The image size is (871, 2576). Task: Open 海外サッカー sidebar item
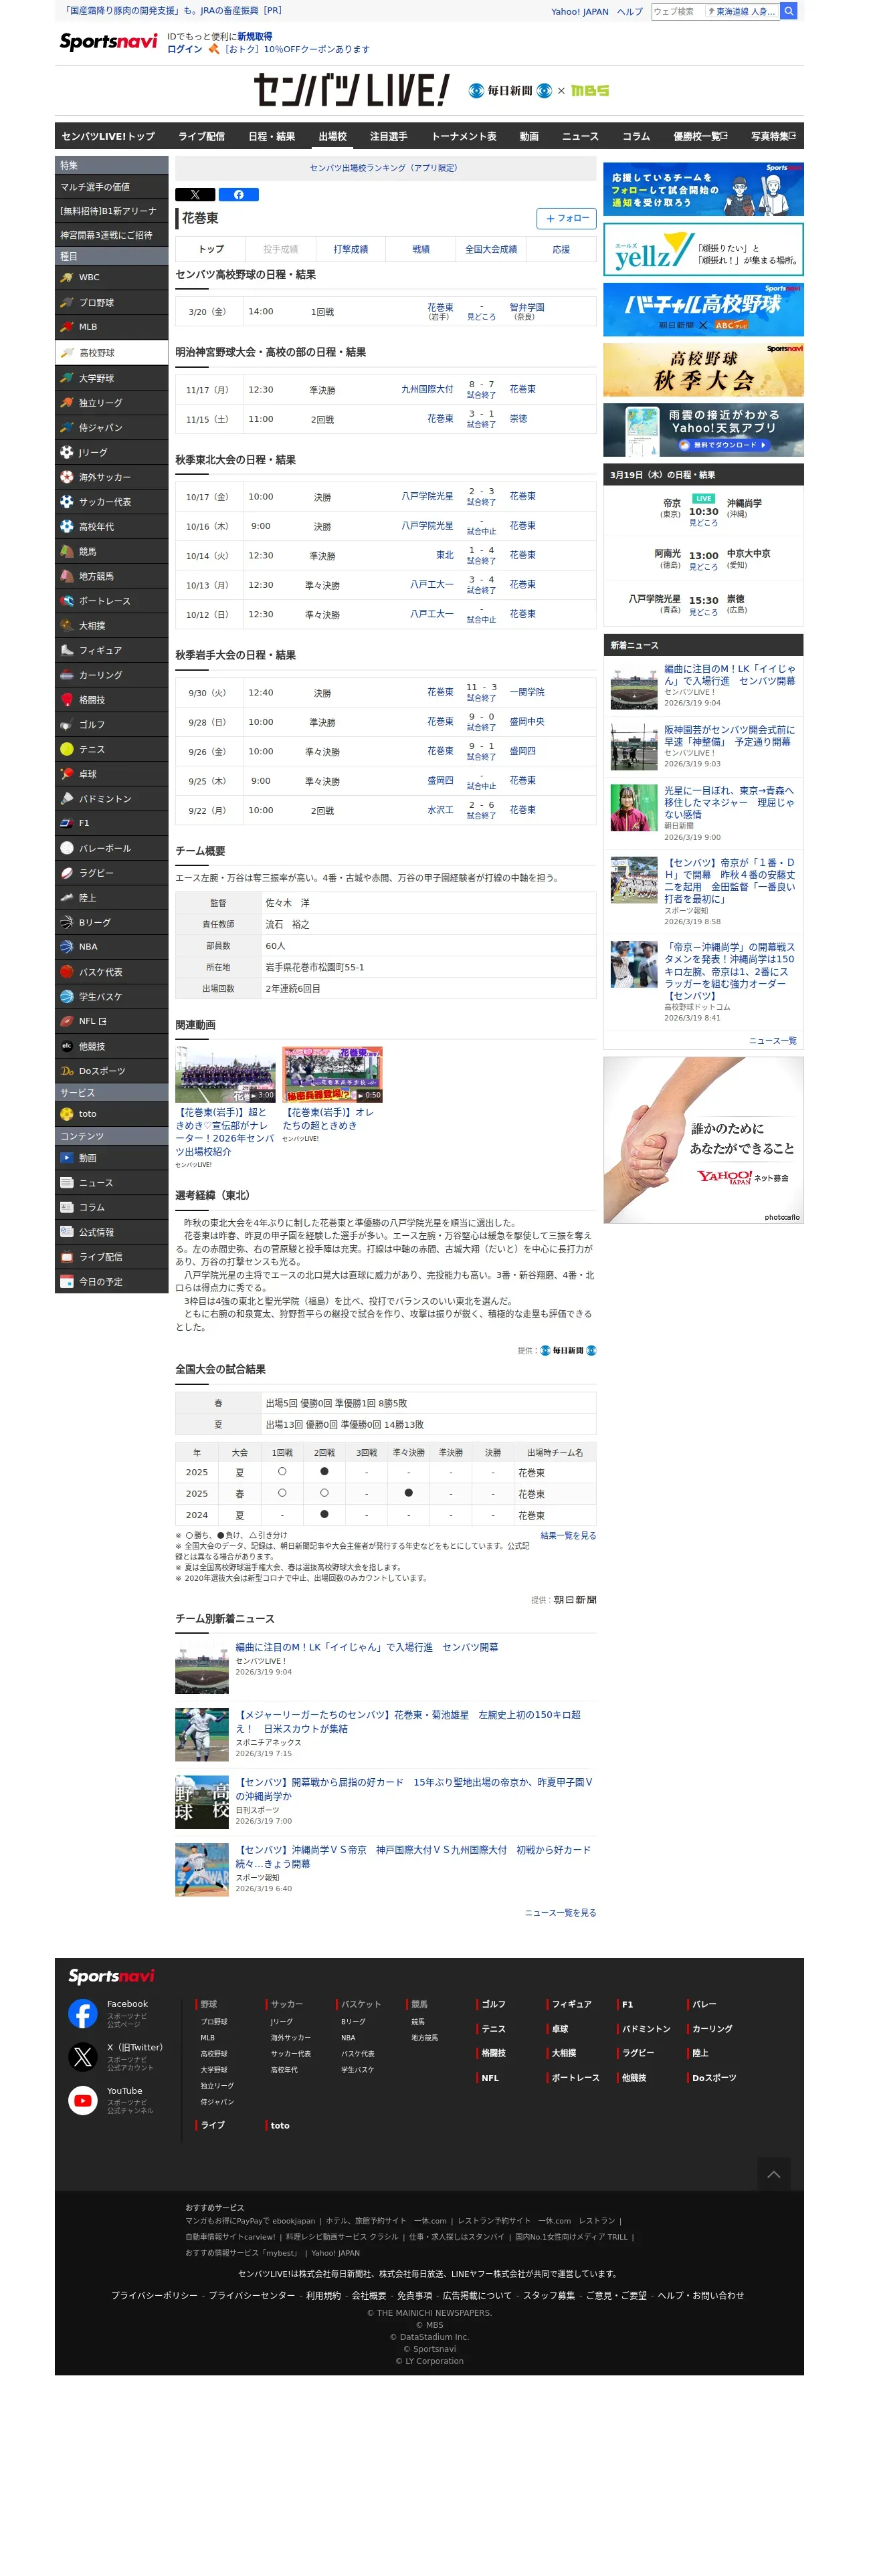(x=111, y=477)
